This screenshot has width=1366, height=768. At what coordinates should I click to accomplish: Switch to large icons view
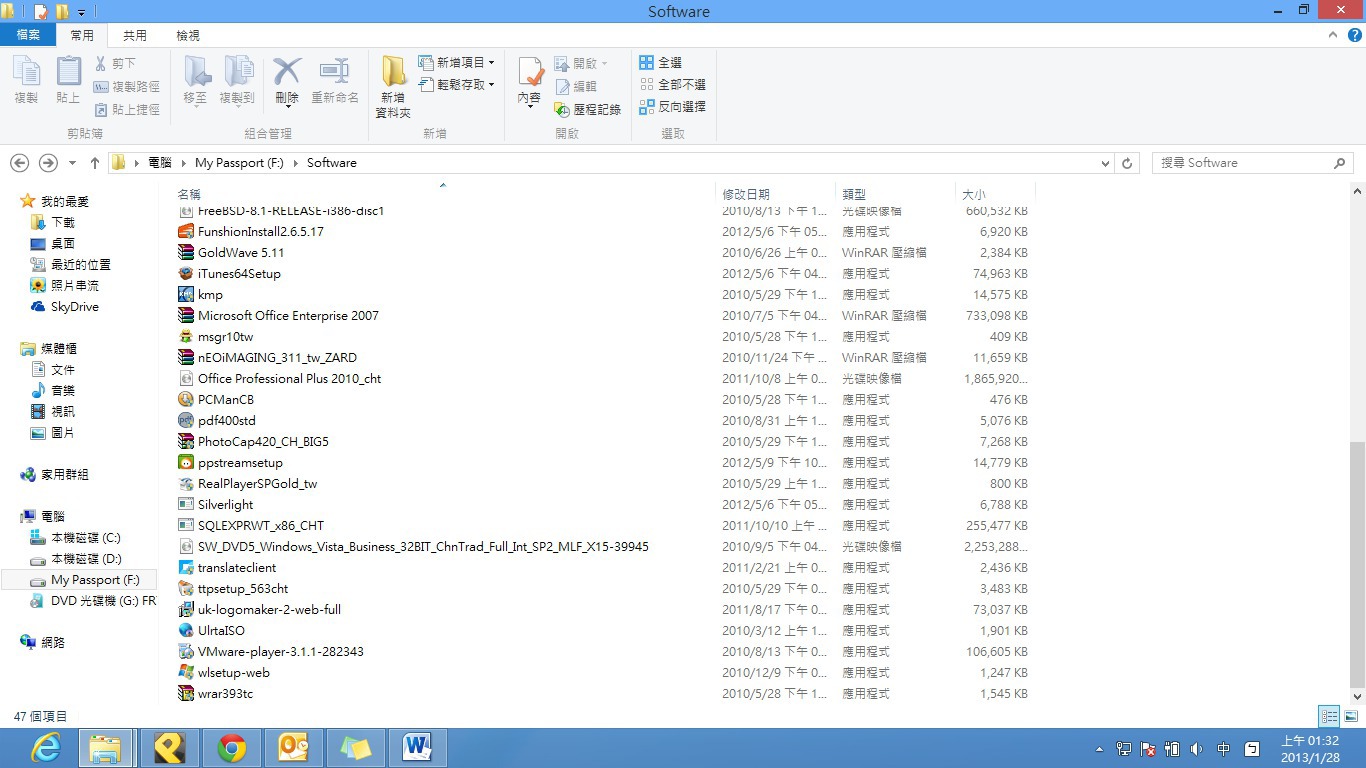[1351, 716]
